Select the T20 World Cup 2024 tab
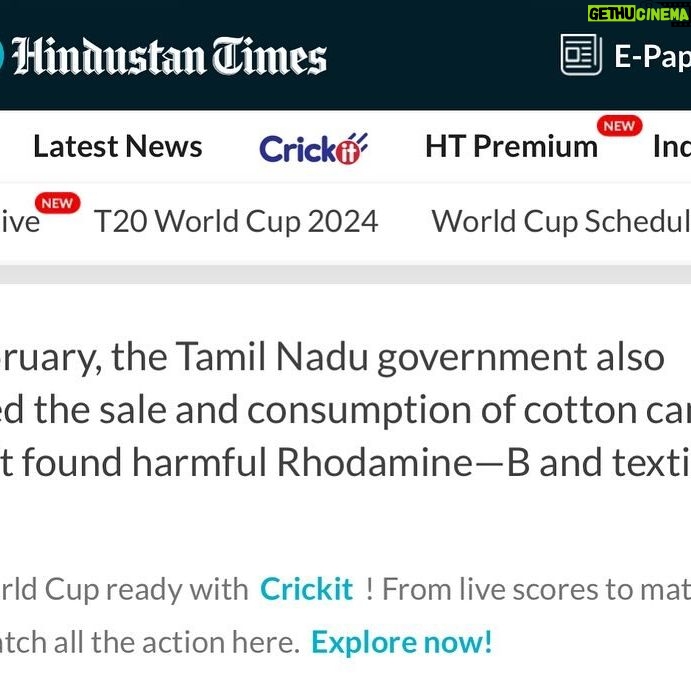The height and width of the screenshot is (691, 691). click(236, 221)
